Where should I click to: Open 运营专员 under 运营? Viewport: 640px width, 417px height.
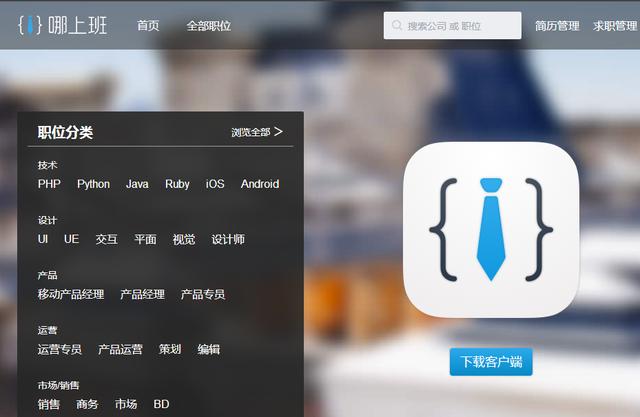click(60, 350)
